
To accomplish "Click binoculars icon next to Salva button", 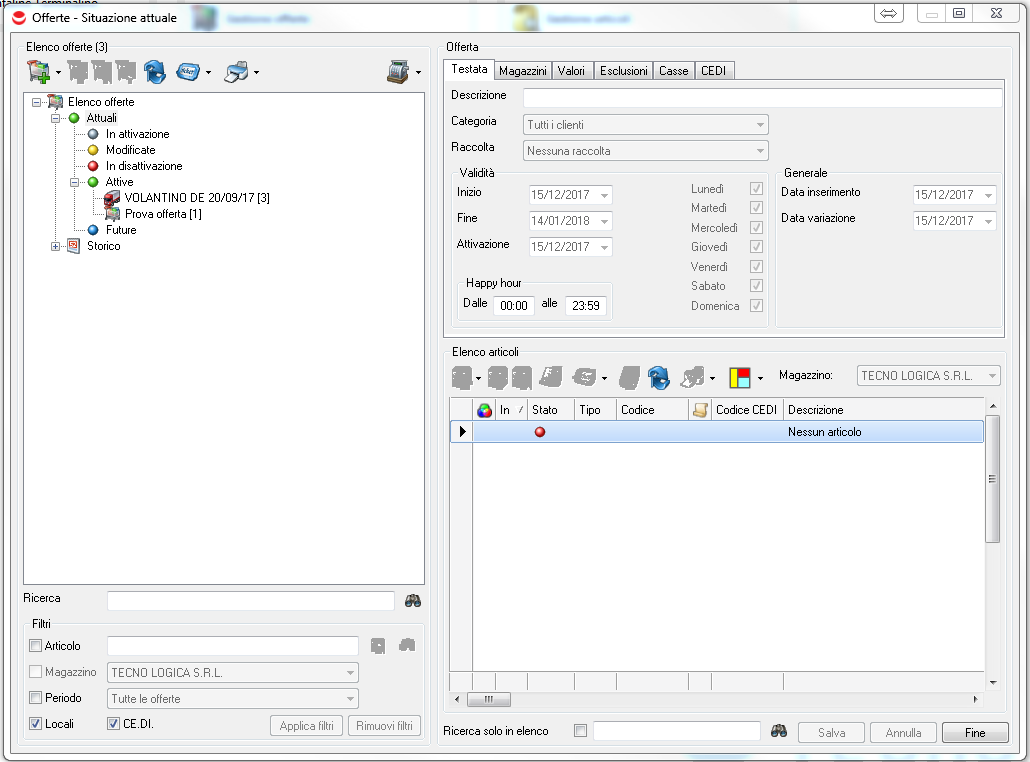I will pos(779,732).
